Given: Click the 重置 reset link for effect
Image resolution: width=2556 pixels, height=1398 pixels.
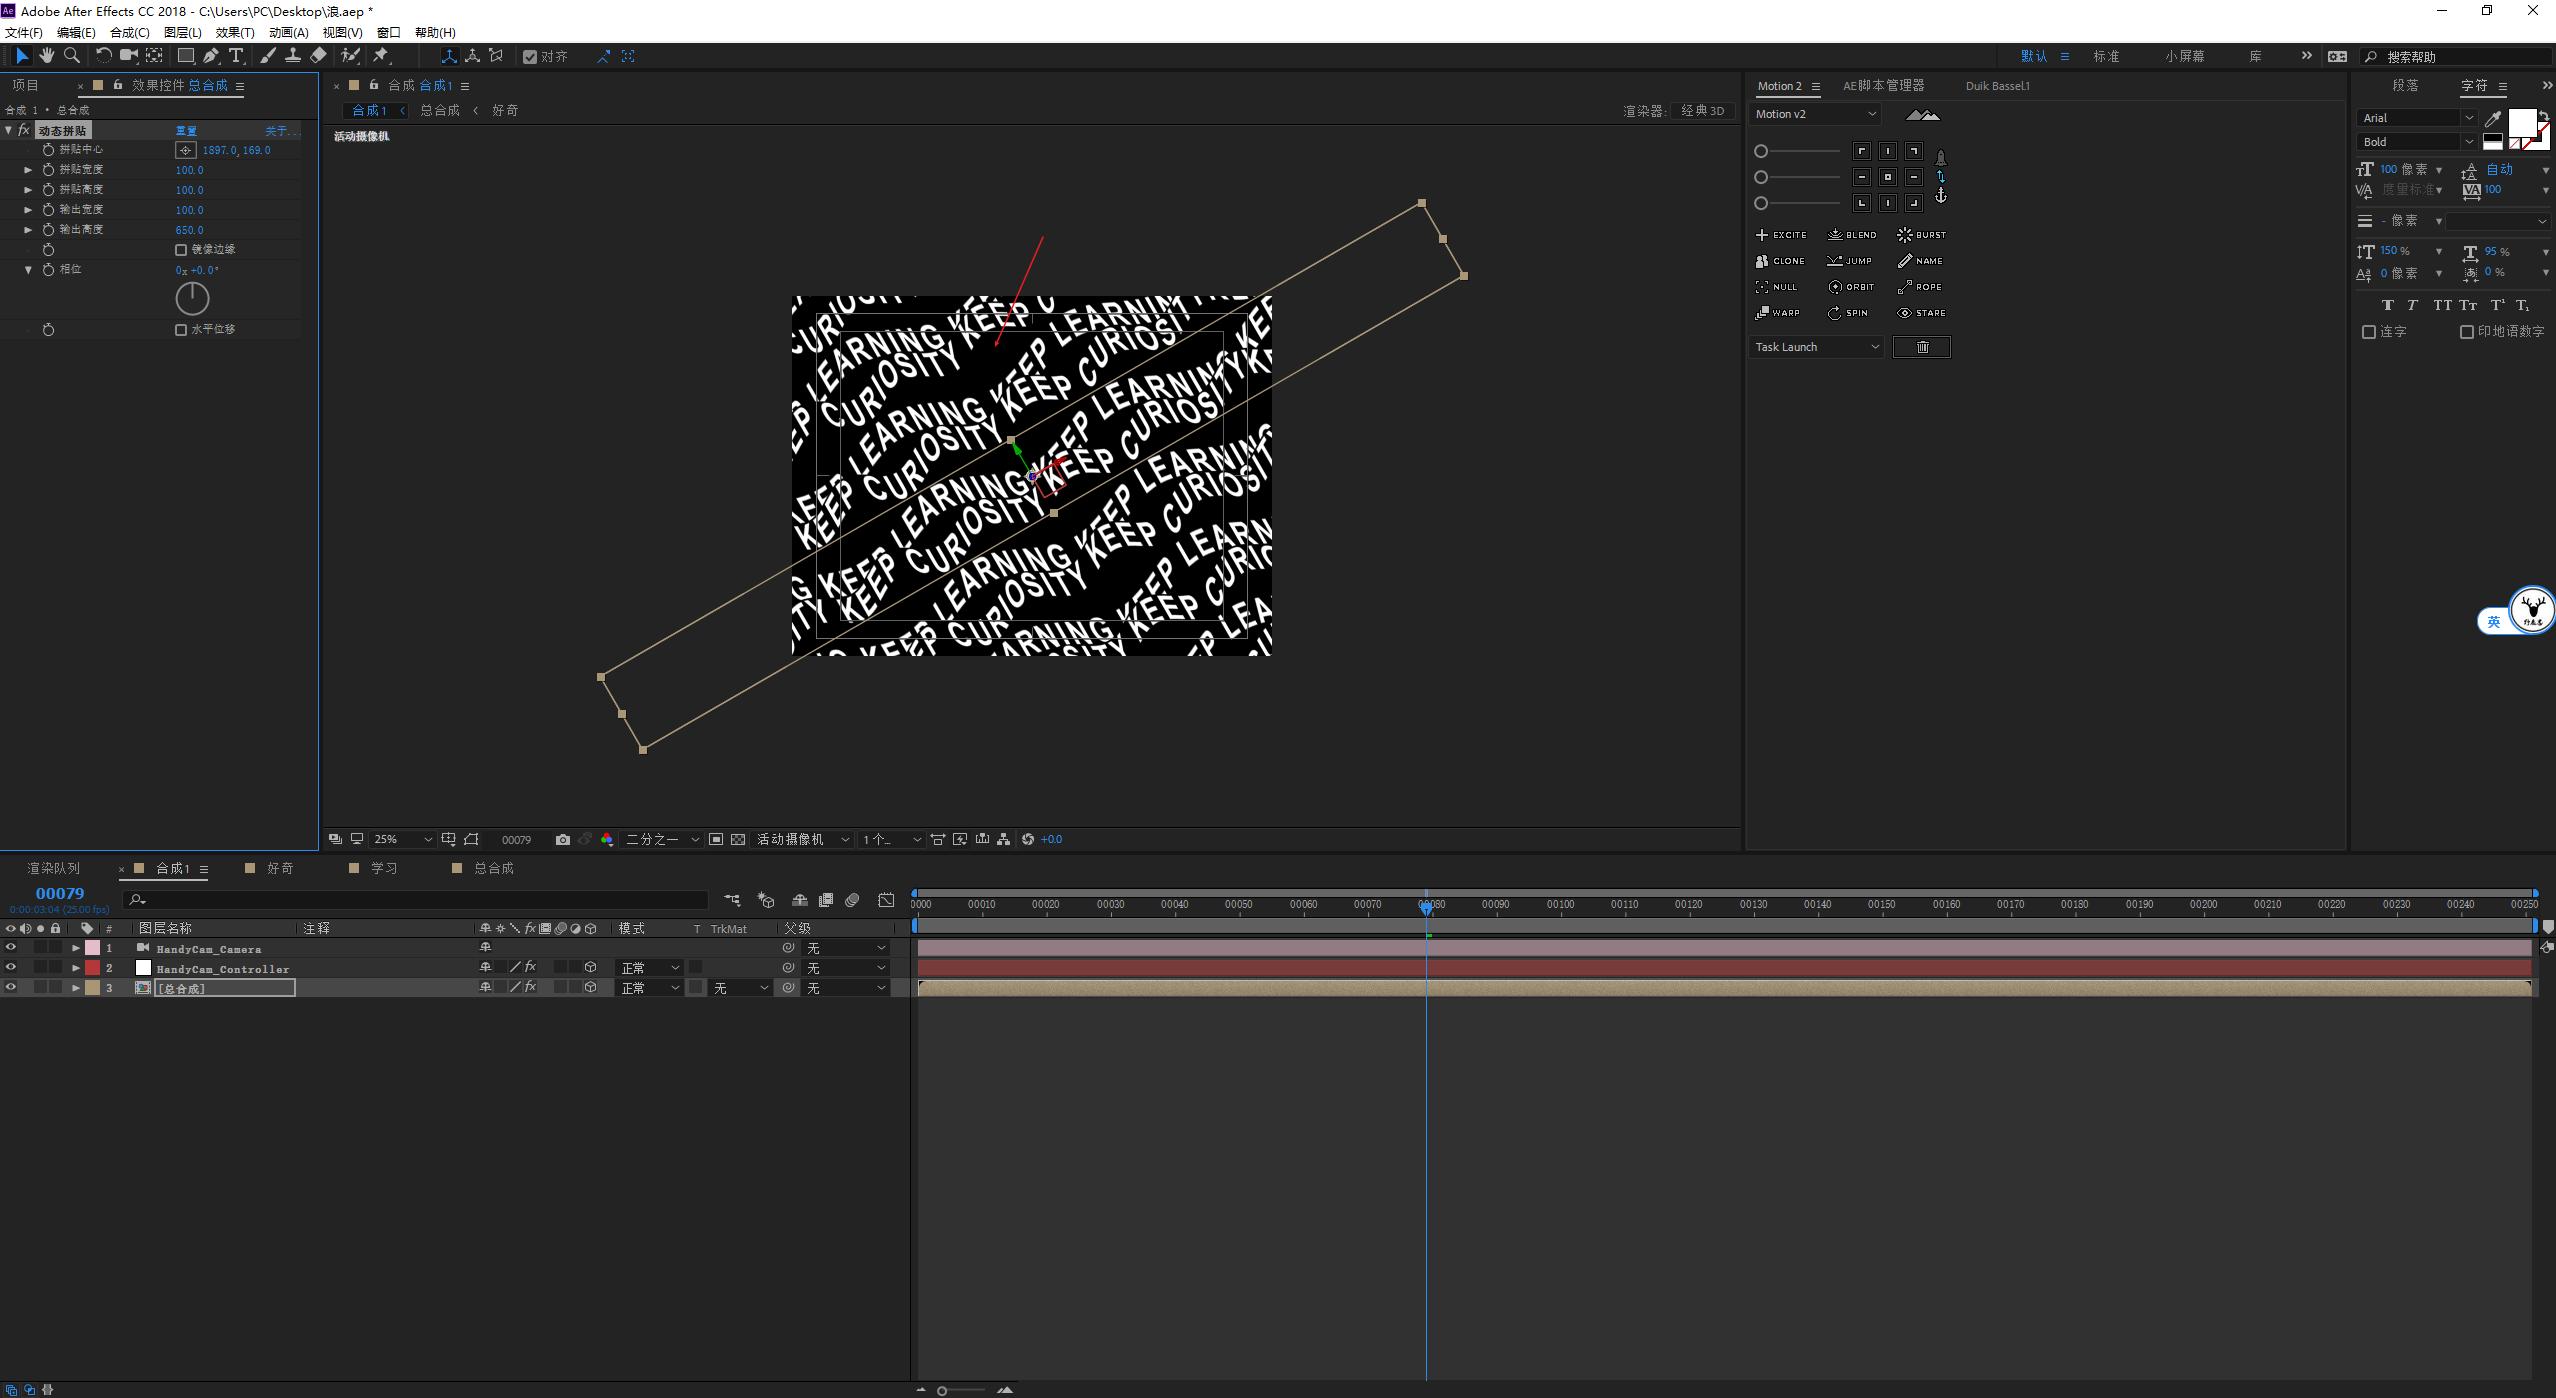Looking at the screenshot, I should pyautogui.click(x=186, y=131).
